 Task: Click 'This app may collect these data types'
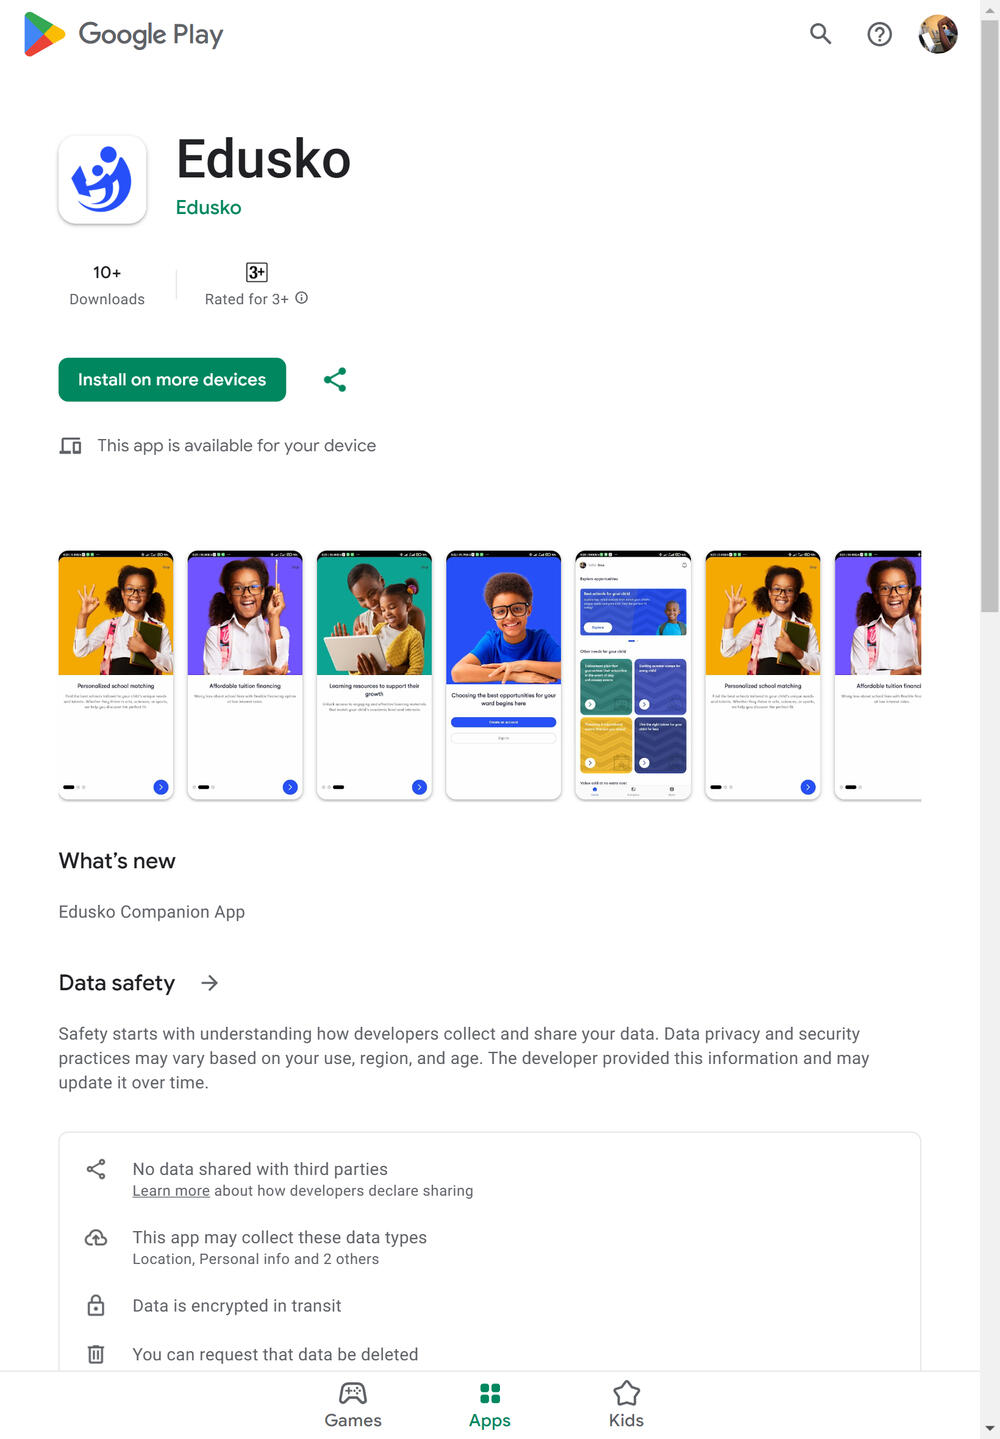click(x=280, y=1238)
